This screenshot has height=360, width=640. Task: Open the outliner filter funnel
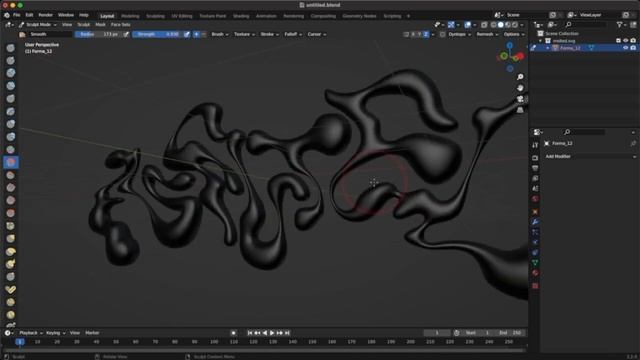click(x=620, y=25)
